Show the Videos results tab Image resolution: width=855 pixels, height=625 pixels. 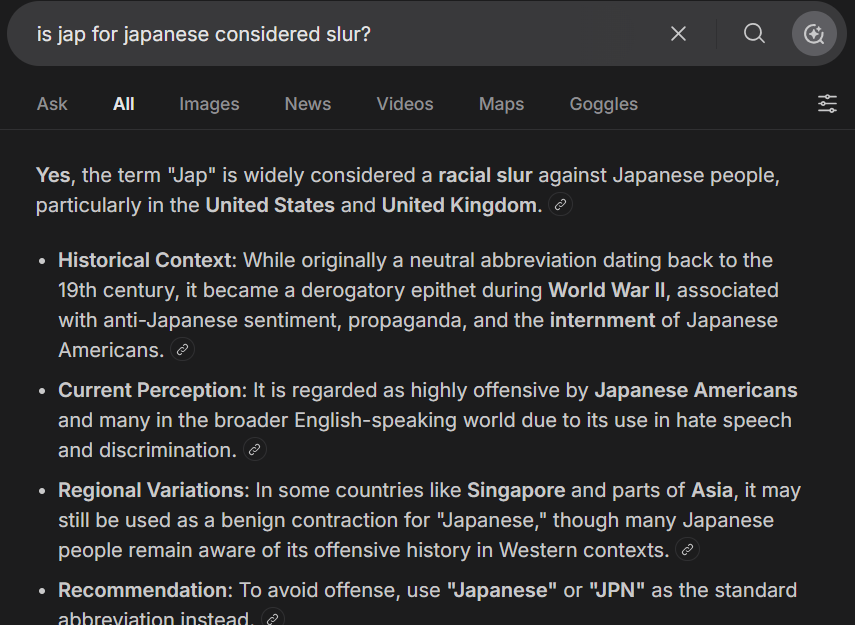405,104
